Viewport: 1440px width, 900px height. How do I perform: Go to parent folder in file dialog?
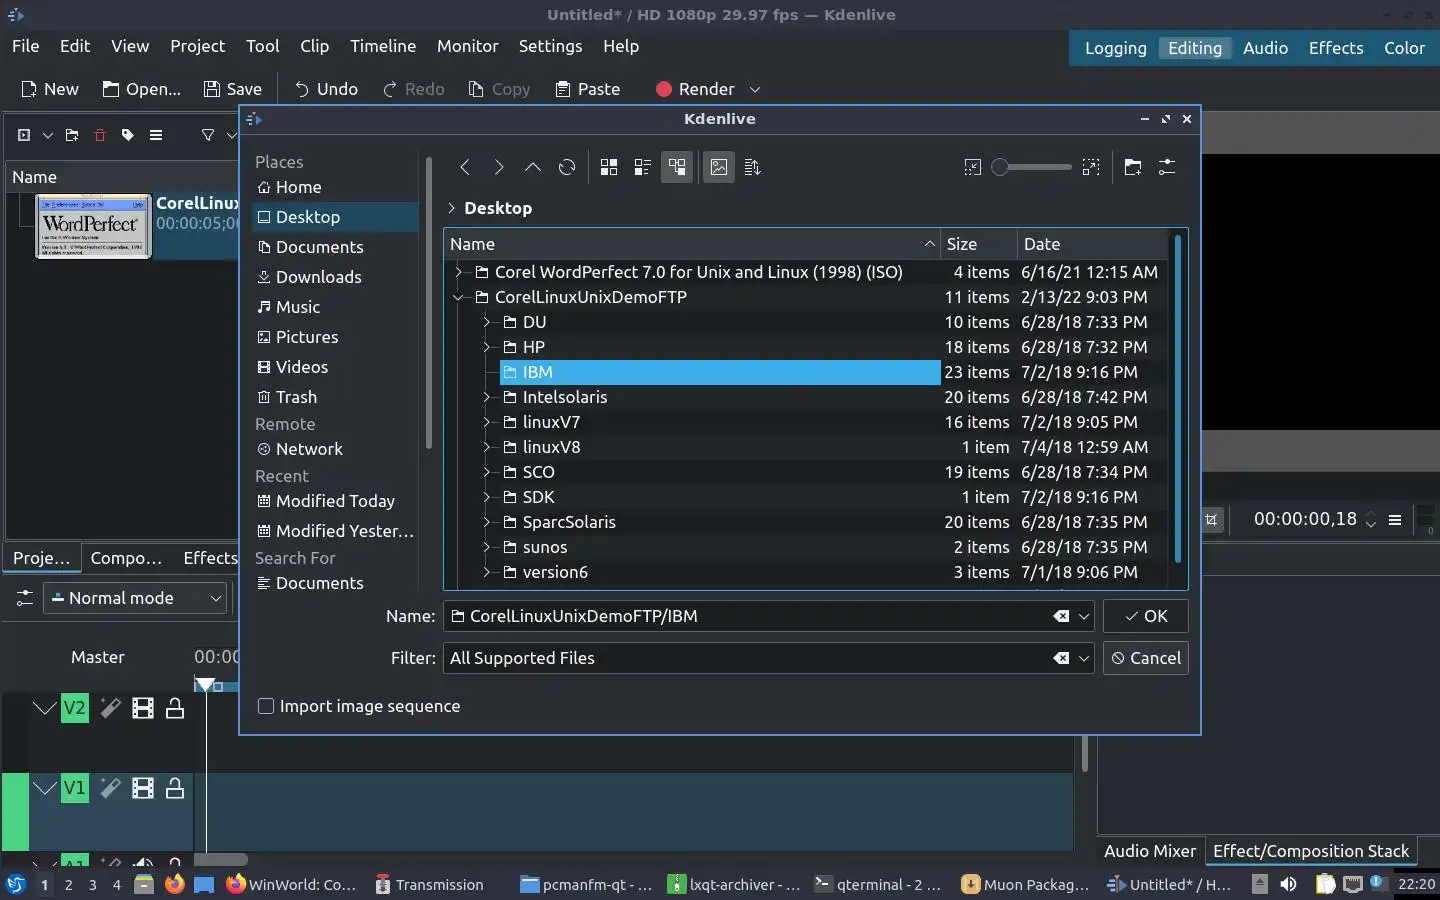pos(533,168)
